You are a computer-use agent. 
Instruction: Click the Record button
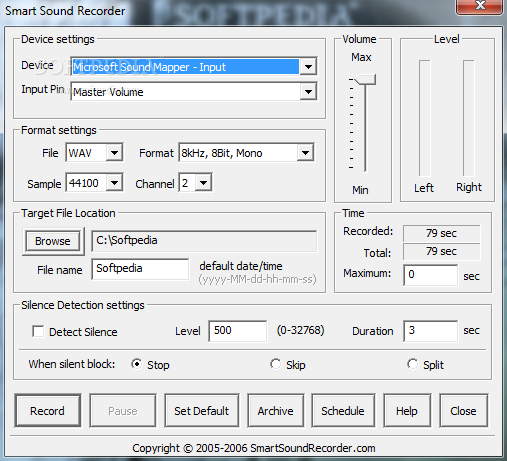pyautogui.click(x=48, y=411)
